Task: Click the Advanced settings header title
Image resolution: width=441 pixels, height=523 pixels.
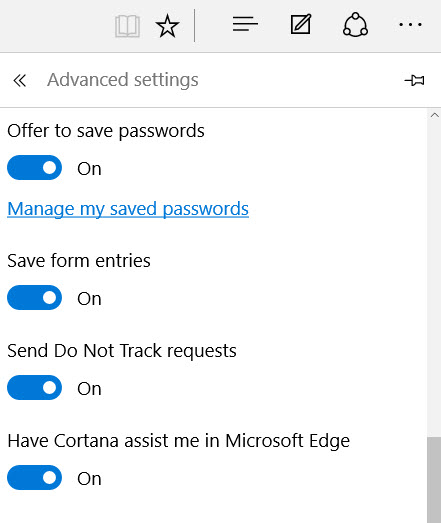Action: pos(123,80)
